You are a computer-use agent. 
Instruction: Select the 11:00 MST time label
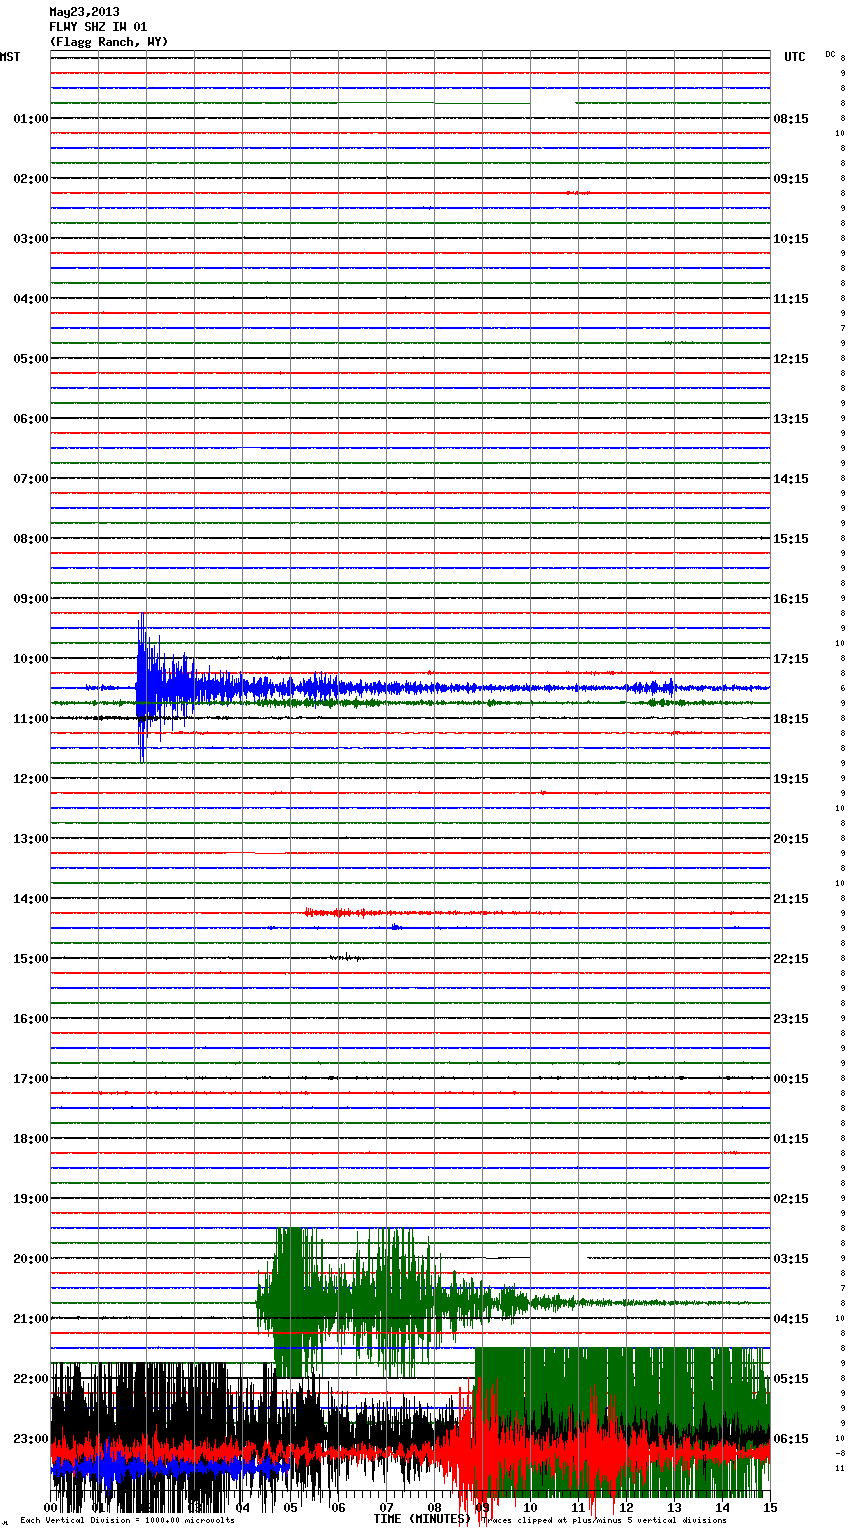(x=30, y=719)
